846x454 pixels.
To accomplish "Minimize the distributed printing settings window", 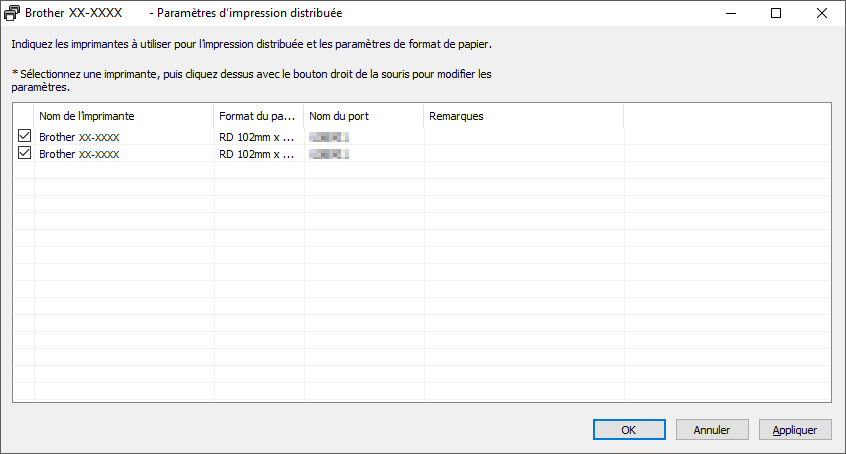I will pyautogui.click(x=731, y=13).
